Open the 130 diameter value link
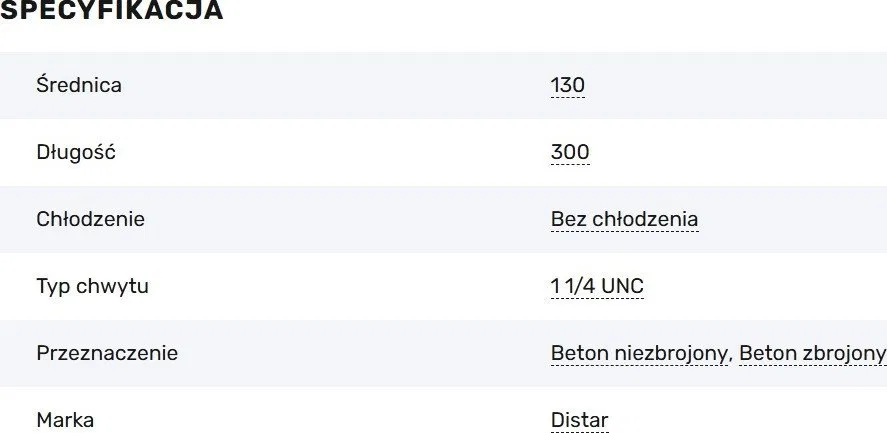Viewport: 887px width, 433px height. [567, 85]
